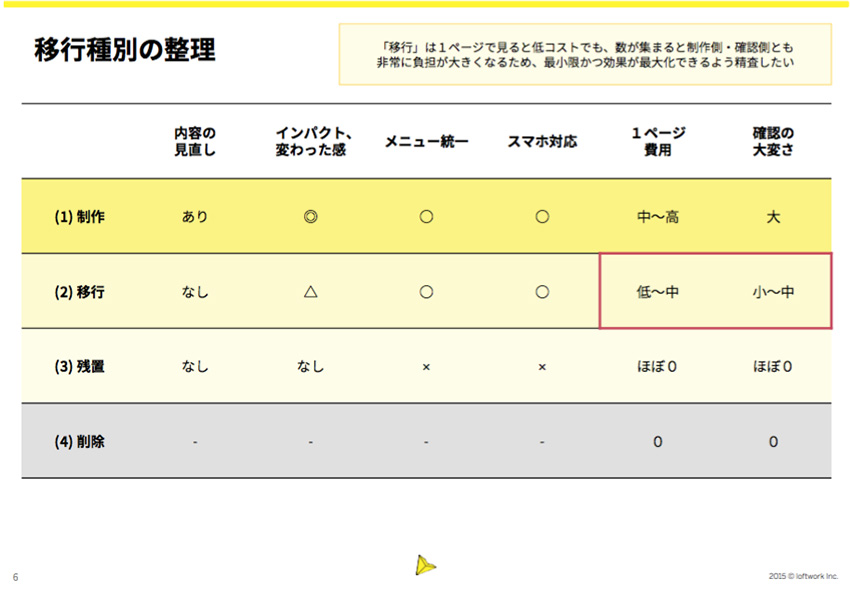This screenshot has height=591, width=850.
Task: Click the なし cell in the 移行 row
Action: coord(195,292)
